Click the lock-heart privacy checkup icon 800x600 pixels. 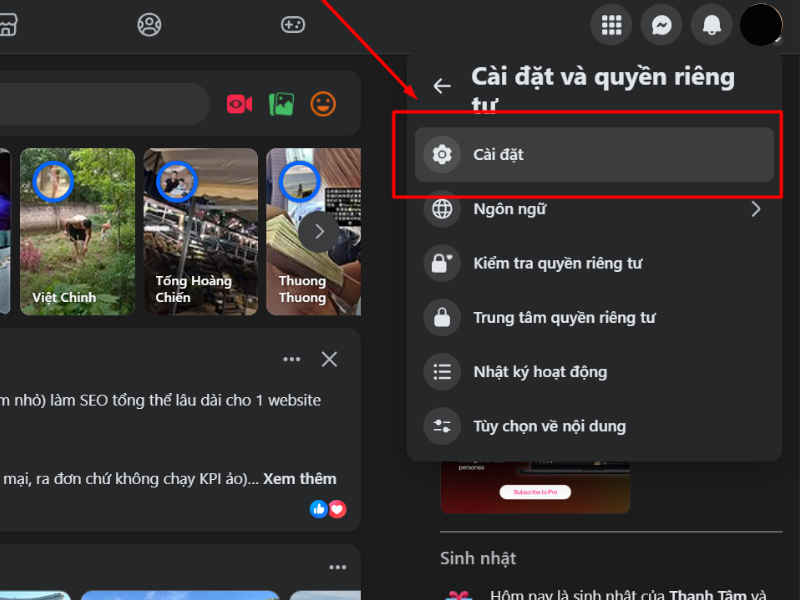pos(442,263)
